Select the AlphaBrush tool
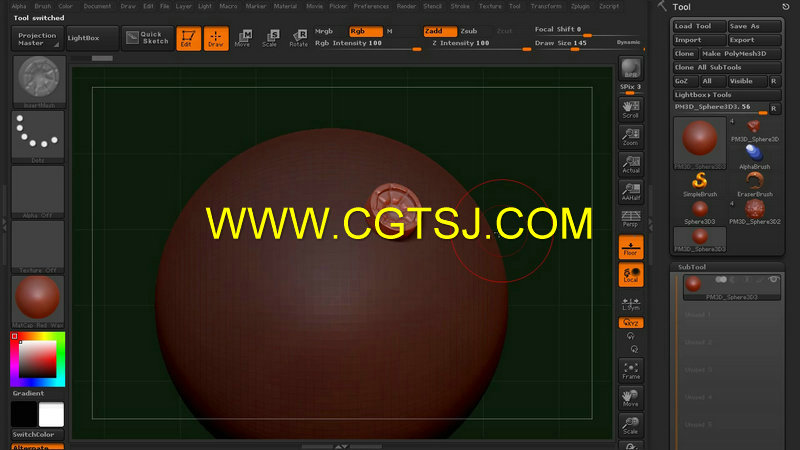Screen dimensions: 800x450 point(755,157)
